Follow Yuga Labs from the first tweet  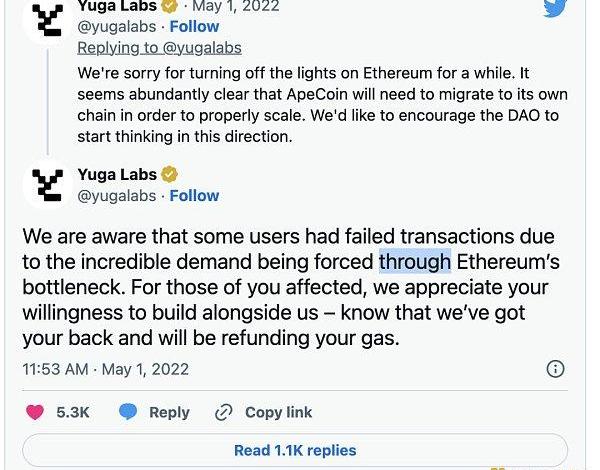195,26
